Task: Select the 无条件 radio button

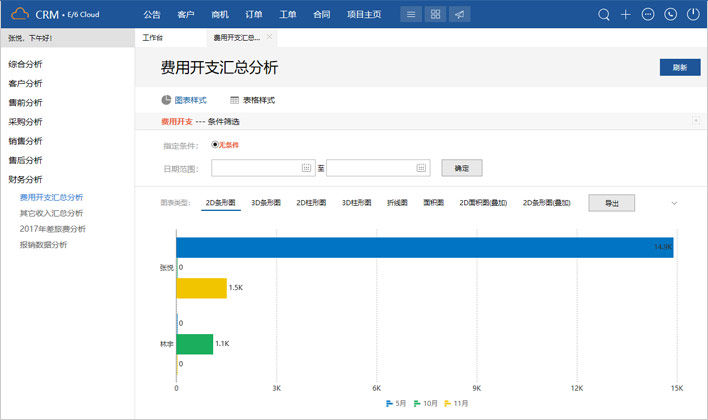Action: pos(215,145)
